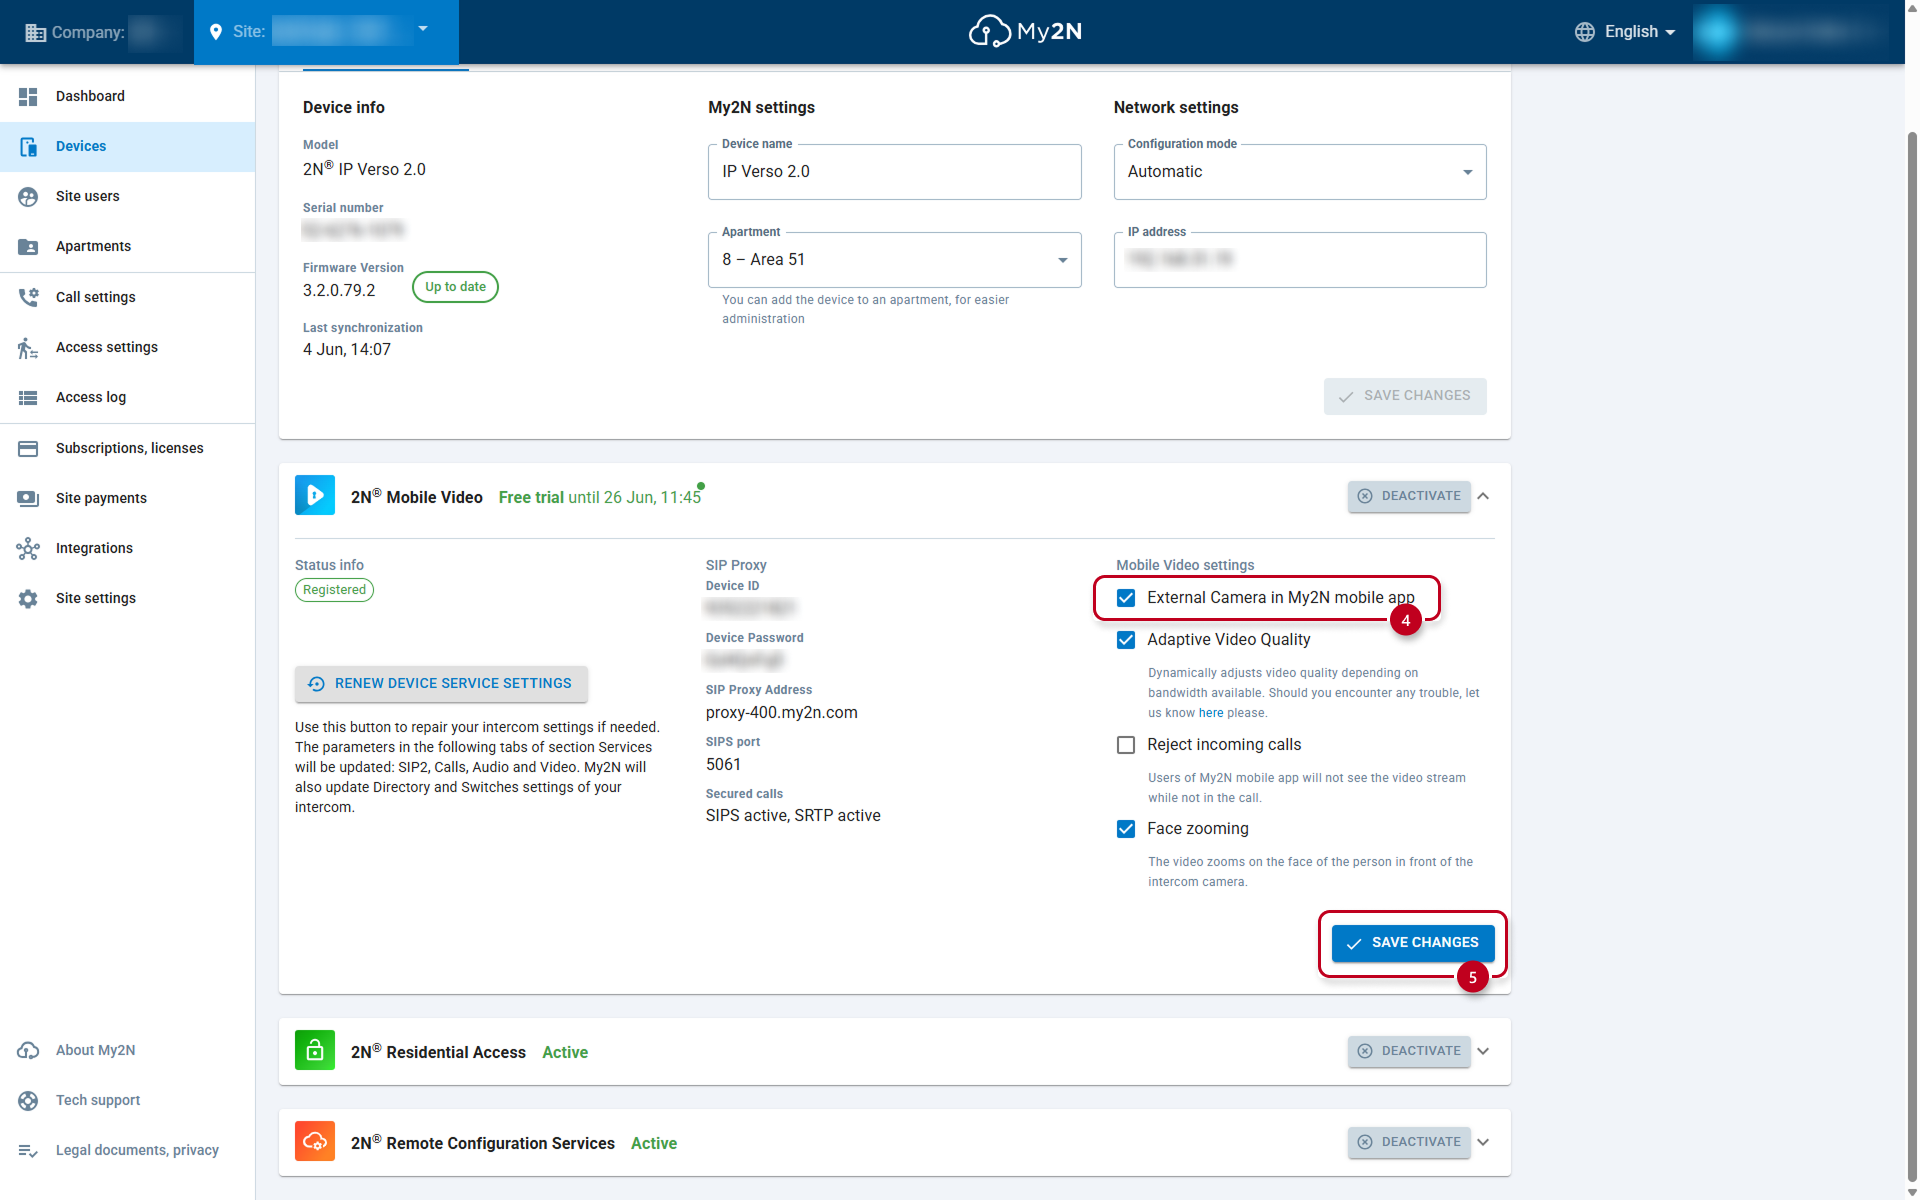Click the 'proxy-400.my2n.com' address text
Viewport: 1920px width, 1200px height.
(x=782, y=713)
